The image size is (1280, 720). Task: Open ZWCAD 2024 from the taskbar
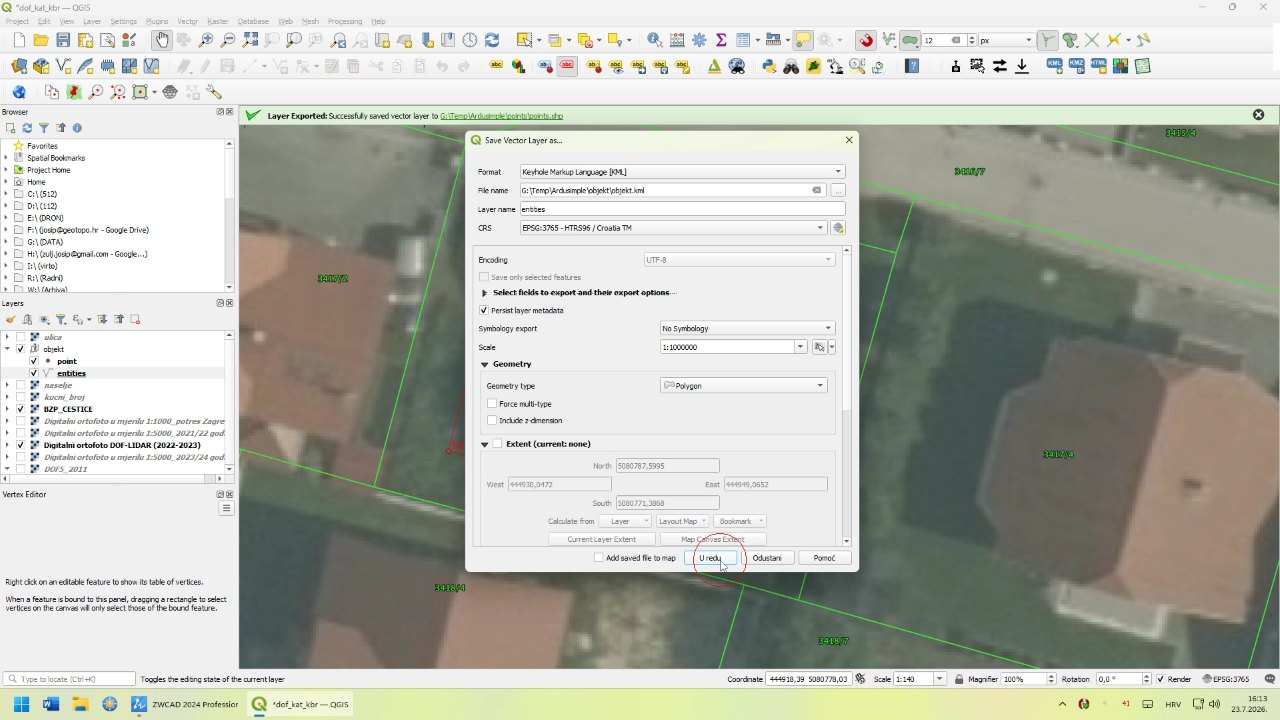(186, 704)
